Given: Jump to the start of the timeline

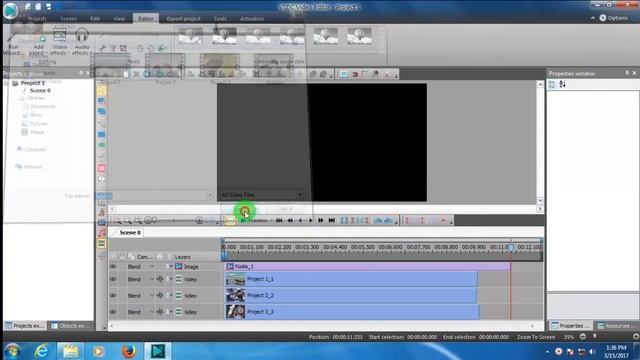Looking at the screenshot, I should coord(279,220).
